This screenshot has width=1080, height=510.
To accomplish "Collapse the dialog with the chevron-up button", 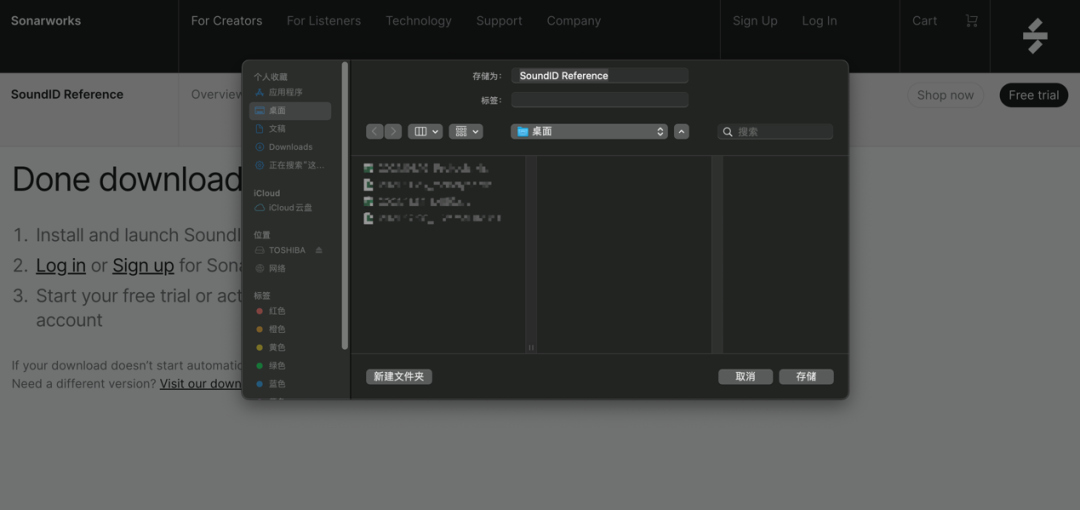I will coord(681,132).
